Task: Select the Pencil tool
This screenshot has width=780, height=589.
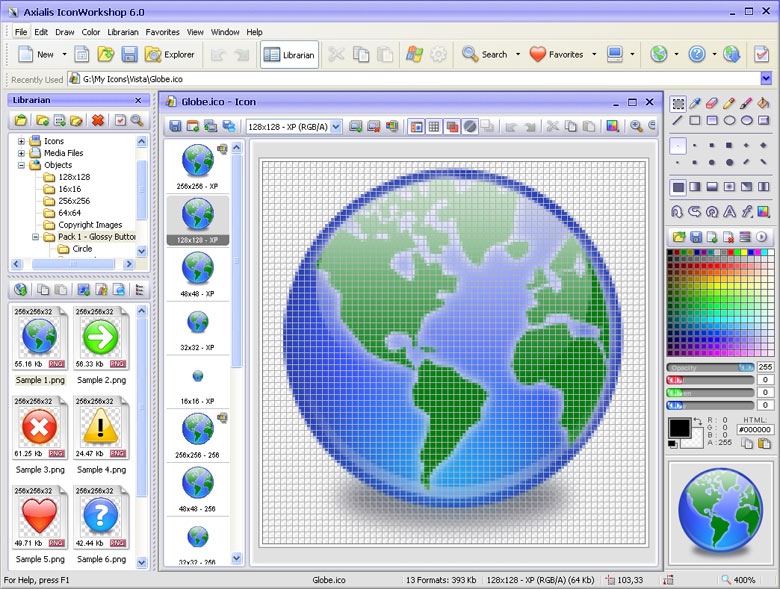Action: point(729,103)
